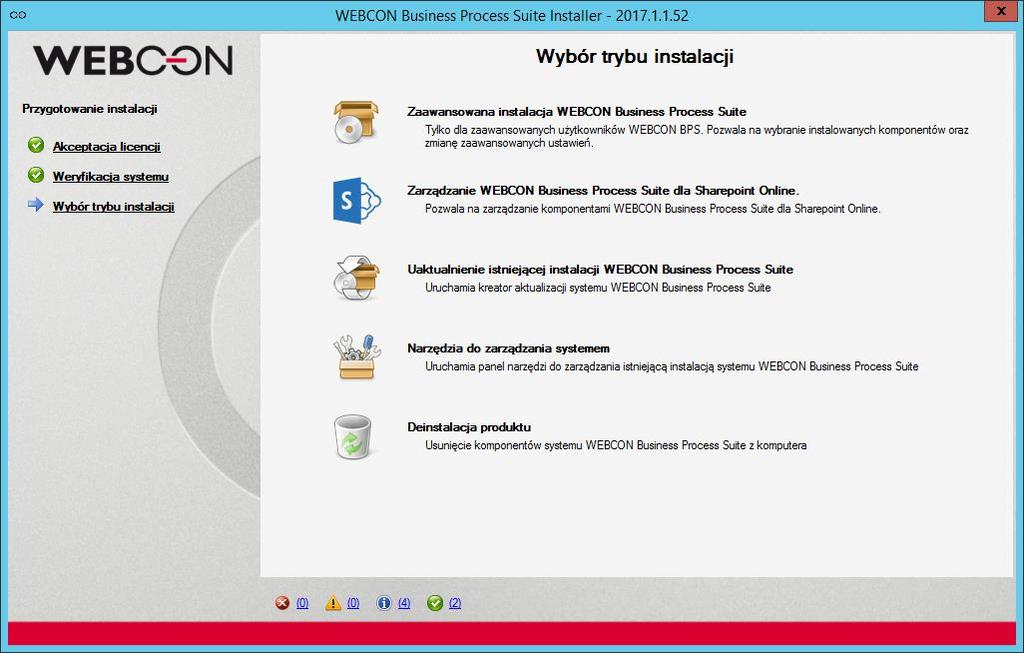Choose Narzędzia do zarządzania systemem
Viewport: 1024px width, 653px height.
508,349
